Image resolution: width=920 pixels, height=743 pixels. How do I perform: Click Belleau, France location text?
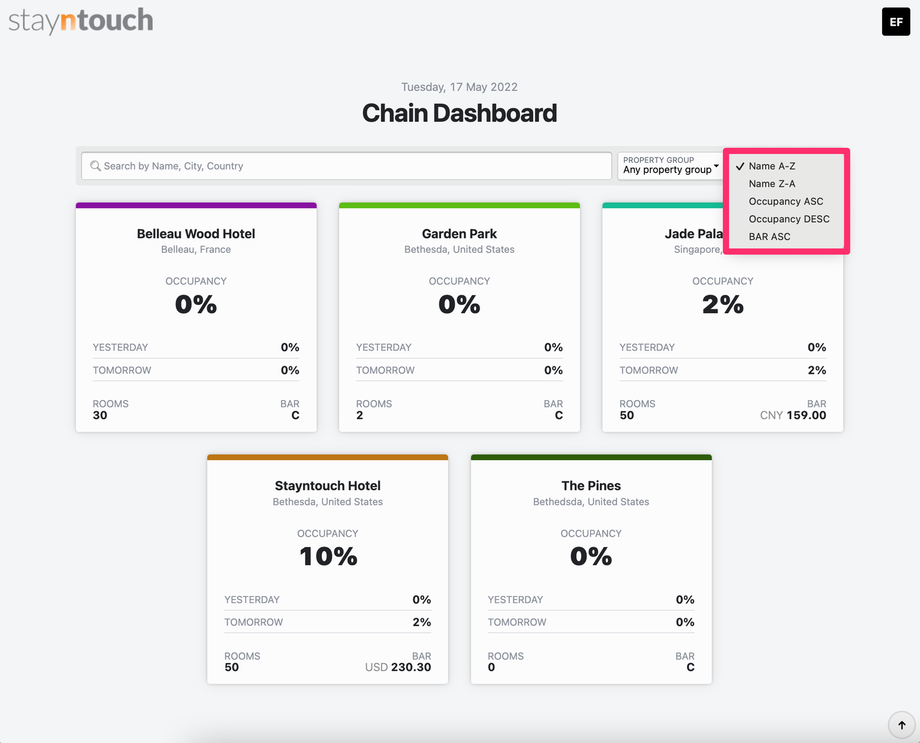[196, 249]
